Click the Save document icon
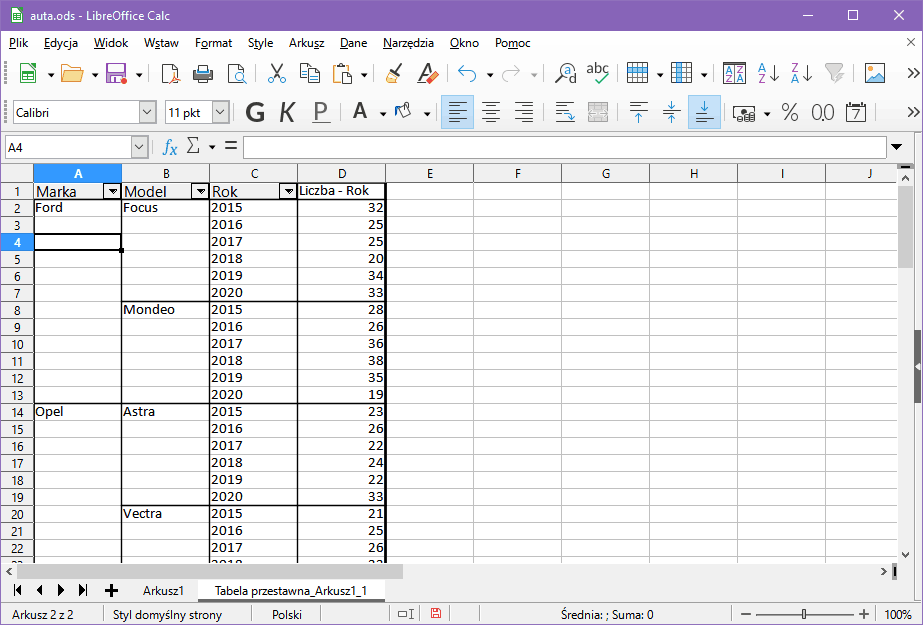923x625 pixels. point(115,74)
